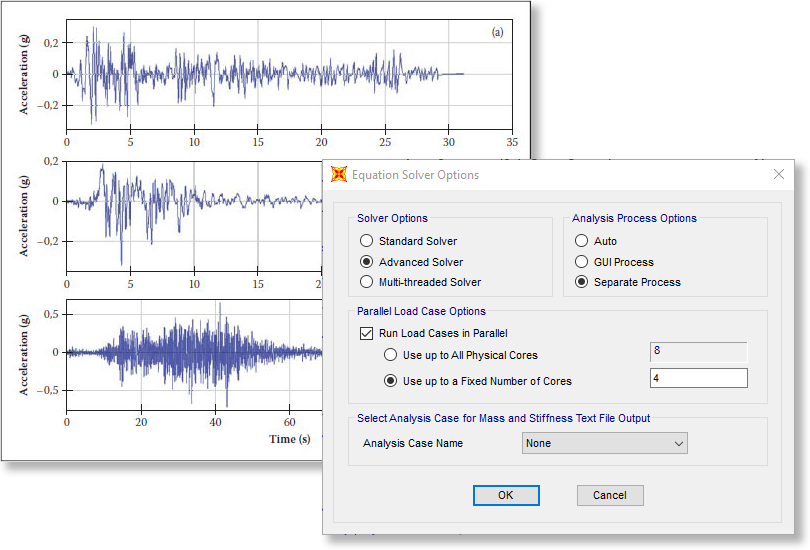This screenshot has width=810, height=550.
Task: Select the Standard Solver option
Action: click(367, 241)
